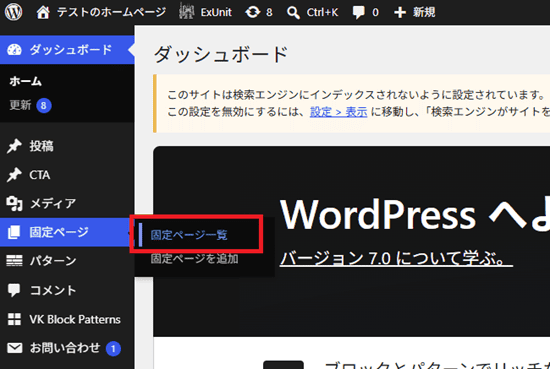
Task: Click the blue 8 badge beside 更新
Action: coord(43,105)
